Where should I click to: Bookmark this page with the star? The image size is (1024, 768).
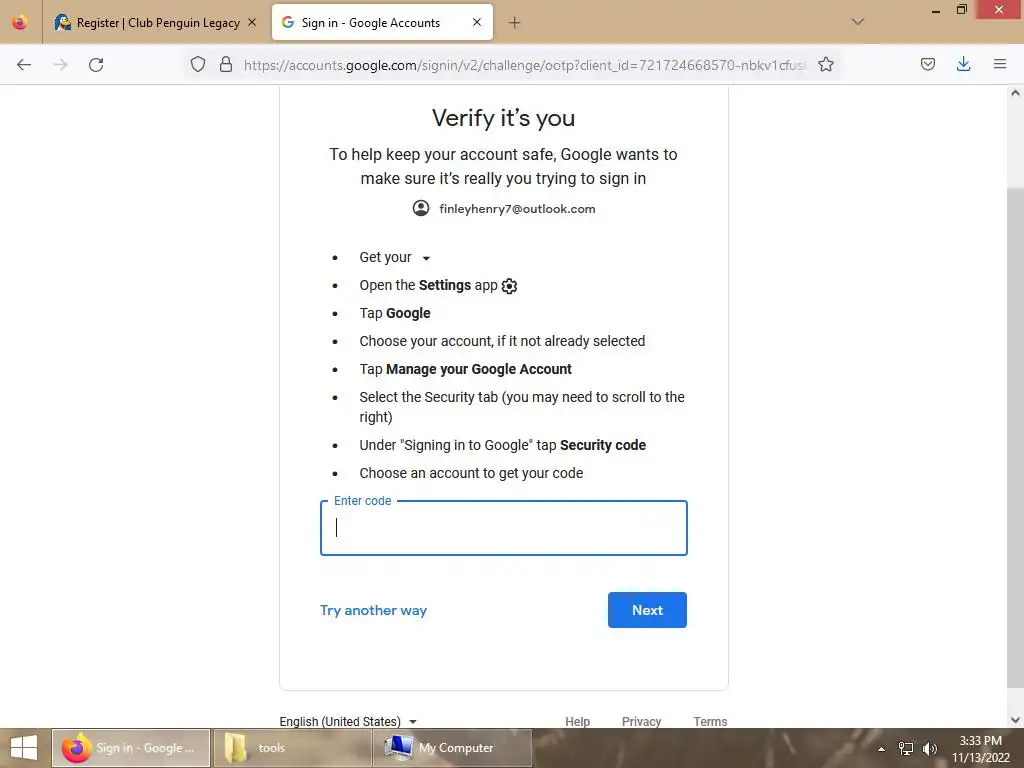pos(825,64)
